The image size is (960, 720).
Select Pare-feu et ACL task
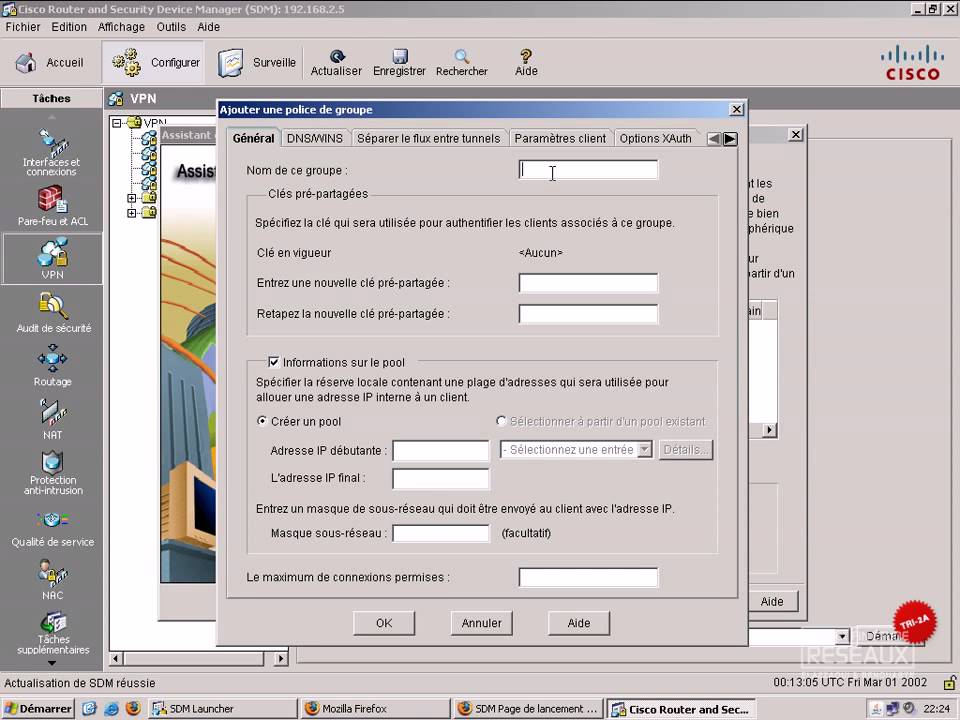[x=53, y=206]
